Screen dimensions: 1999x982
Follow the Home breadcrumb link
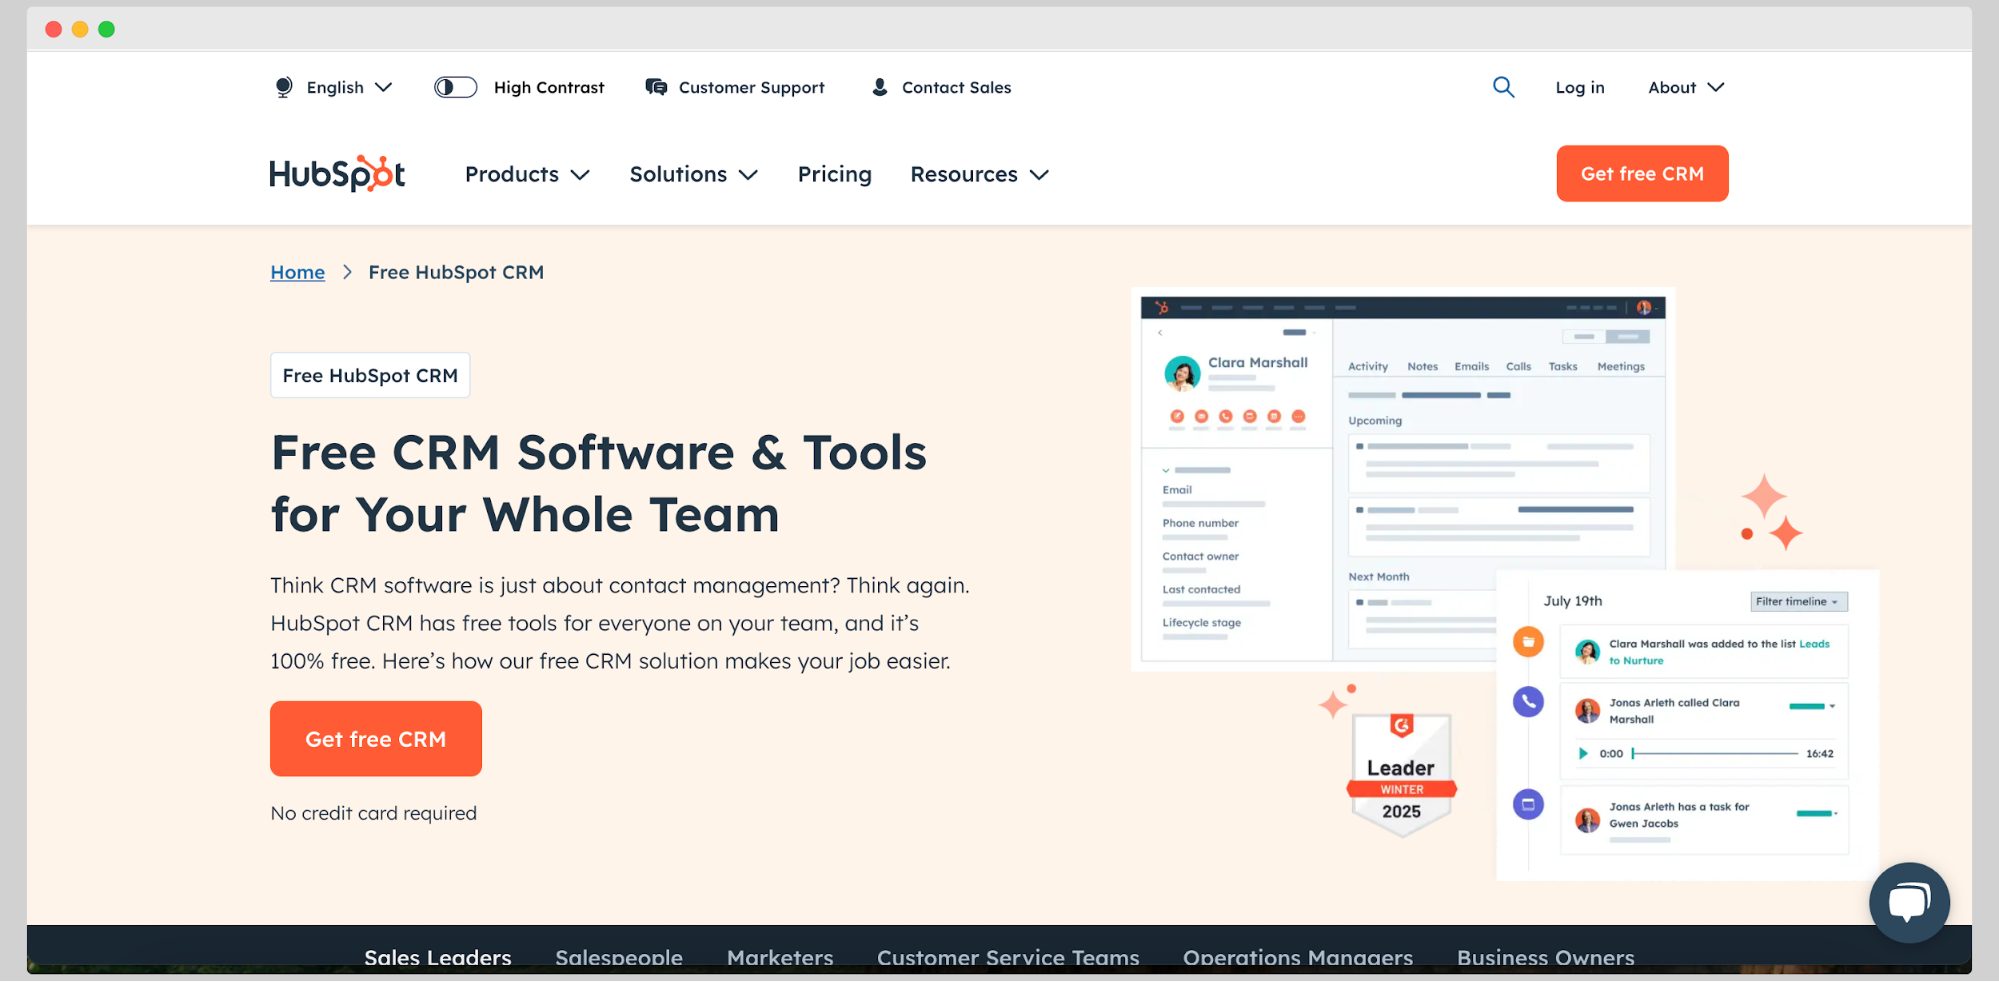(297, 272)
